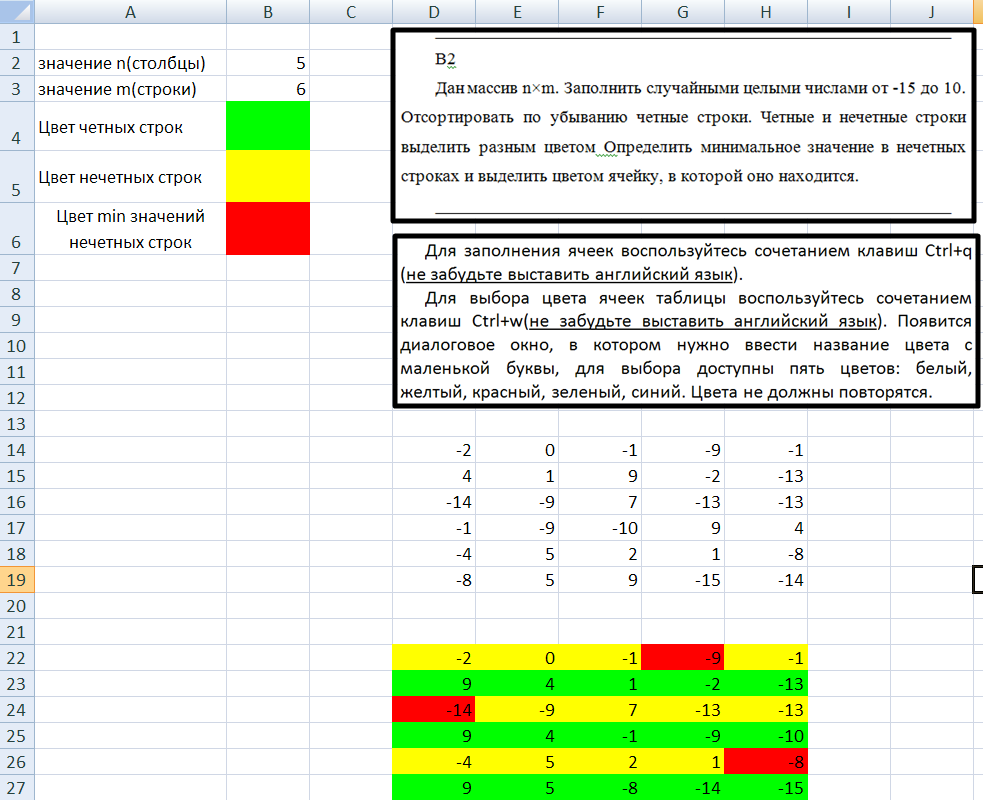The height and width of the screenshot is (800, 983).
Task: Select cell 'Цвет четных строк'
Action: pyautogui.click(x=130, y=126)
